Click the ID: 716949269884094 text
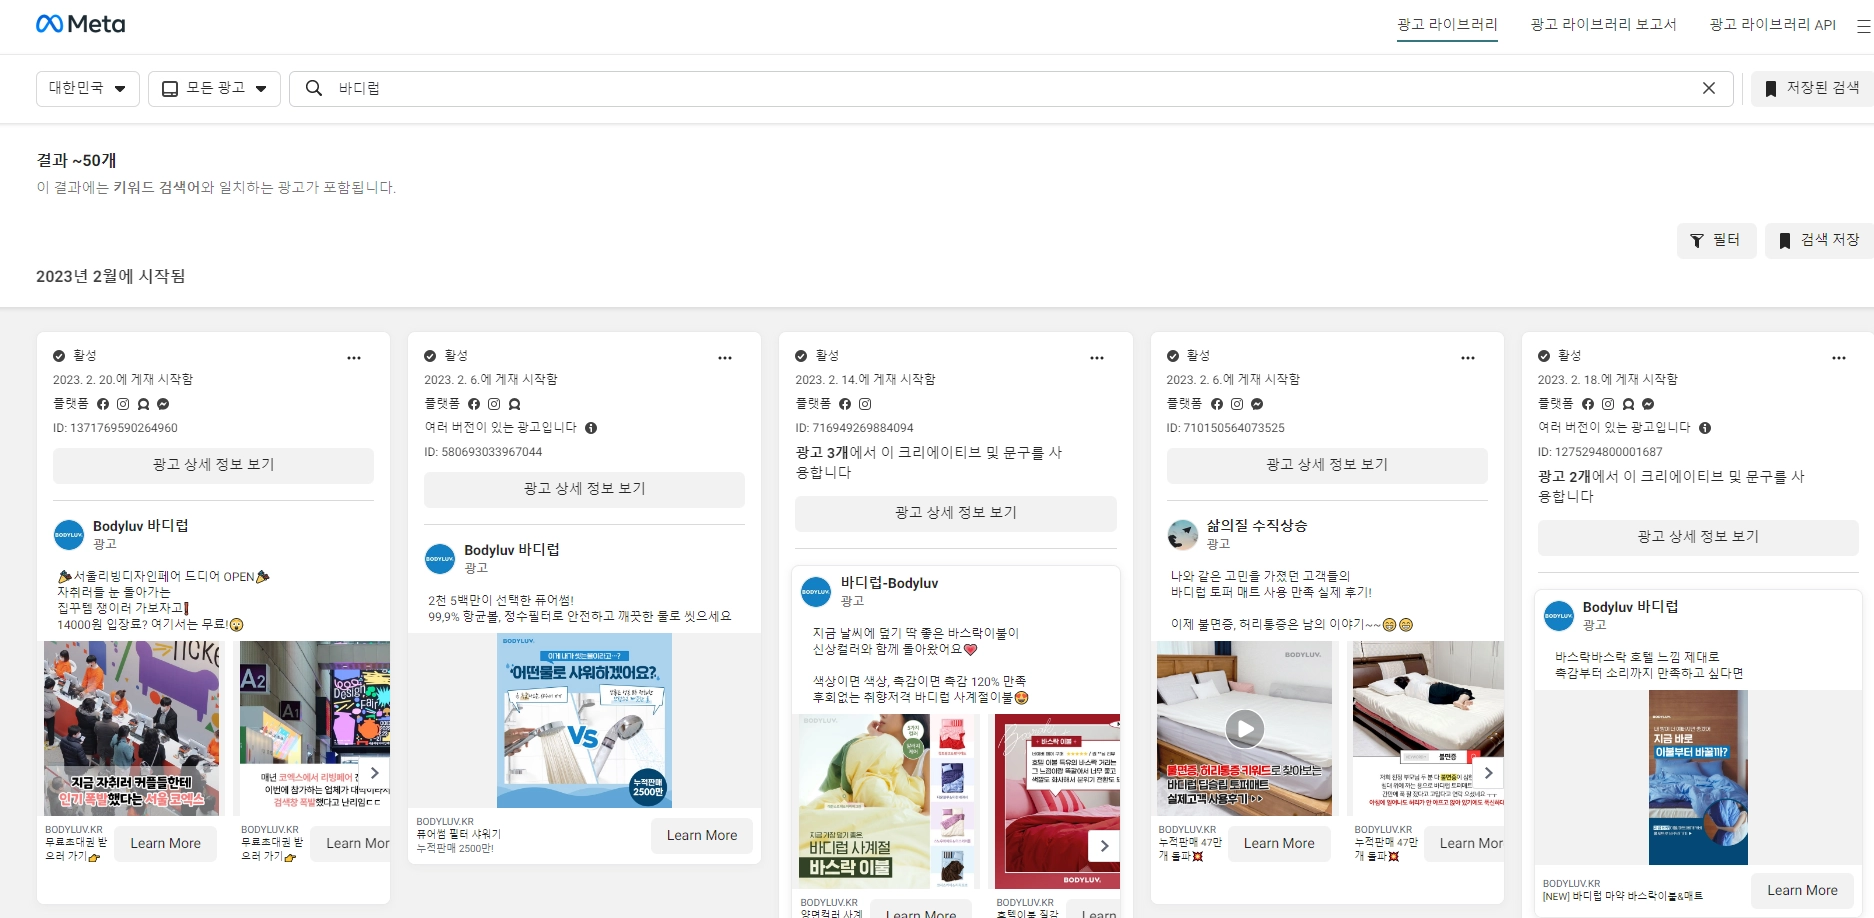 pos(854,428)
